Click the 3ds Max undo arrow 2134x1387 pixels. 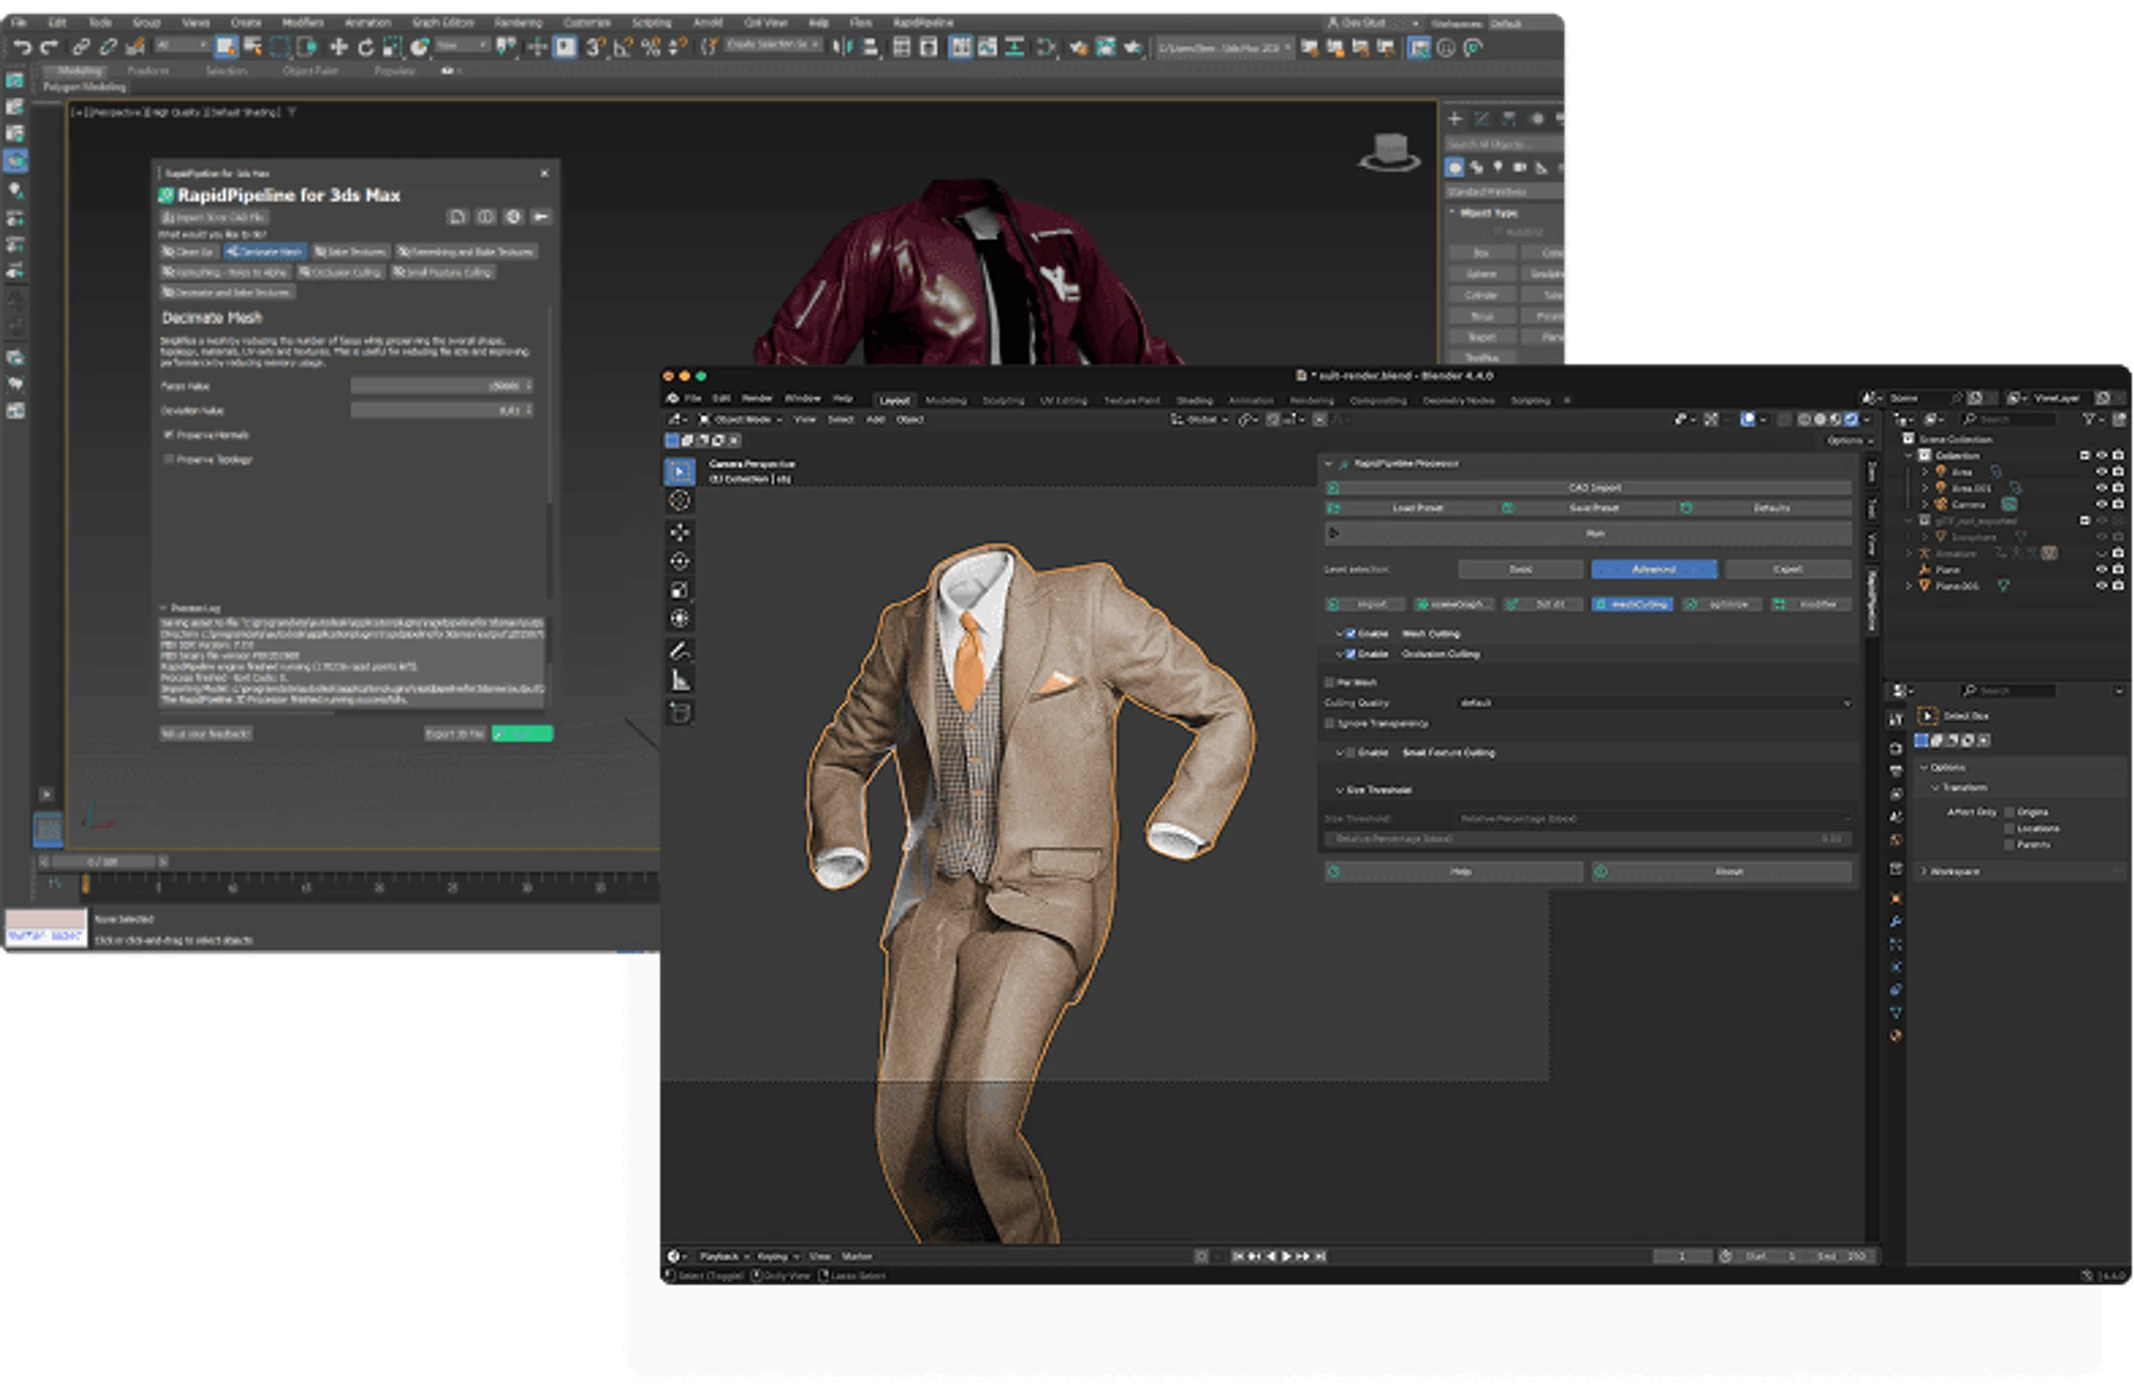pos(23,47)
